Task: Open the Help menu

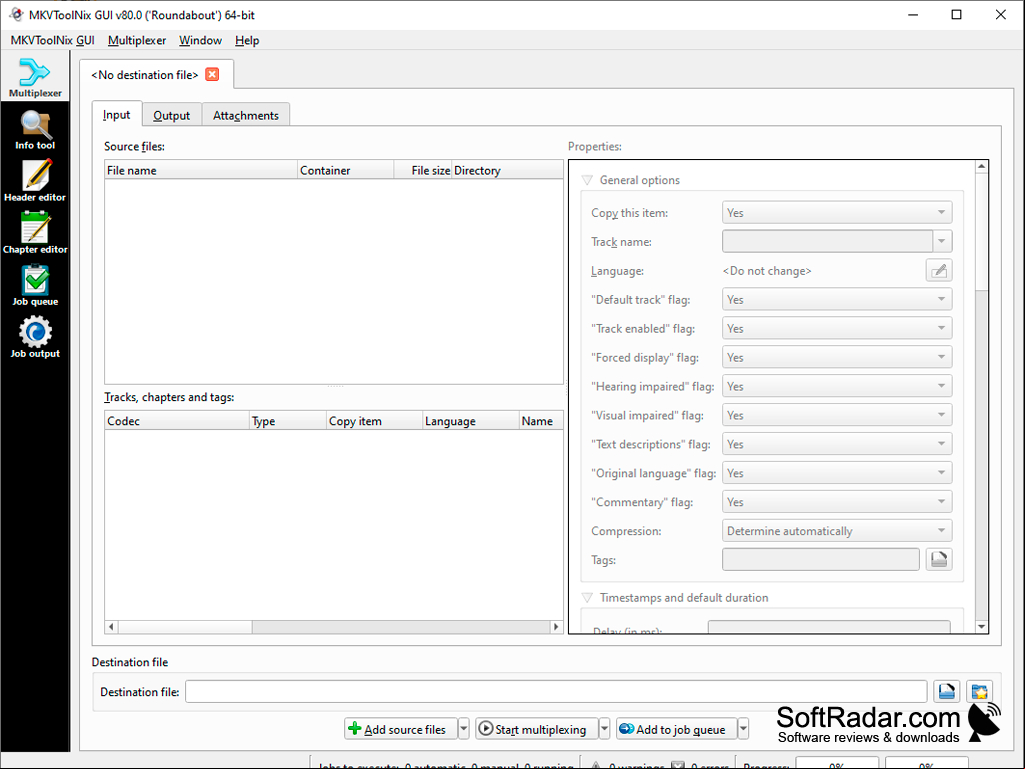Action: click(247, 41)
